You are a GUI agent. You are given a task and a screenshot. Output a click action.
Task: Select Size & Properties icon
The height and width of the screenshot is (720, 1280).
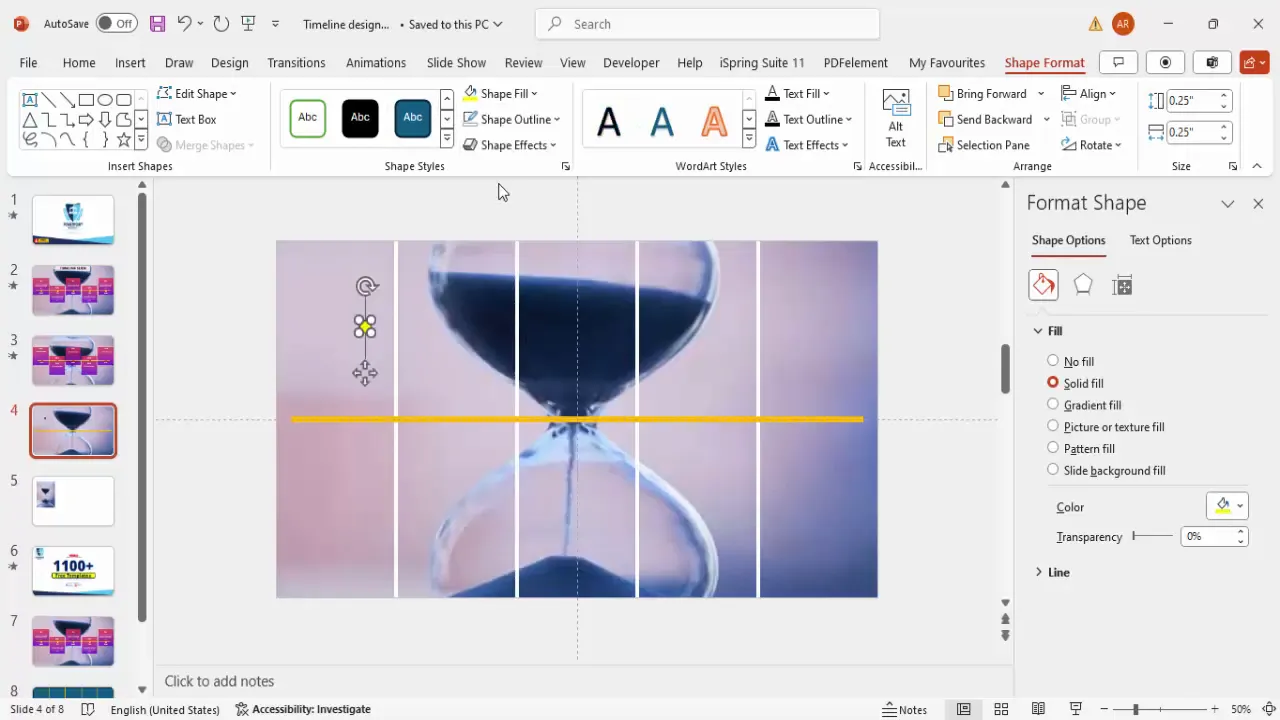click(x=1122, y=286)
